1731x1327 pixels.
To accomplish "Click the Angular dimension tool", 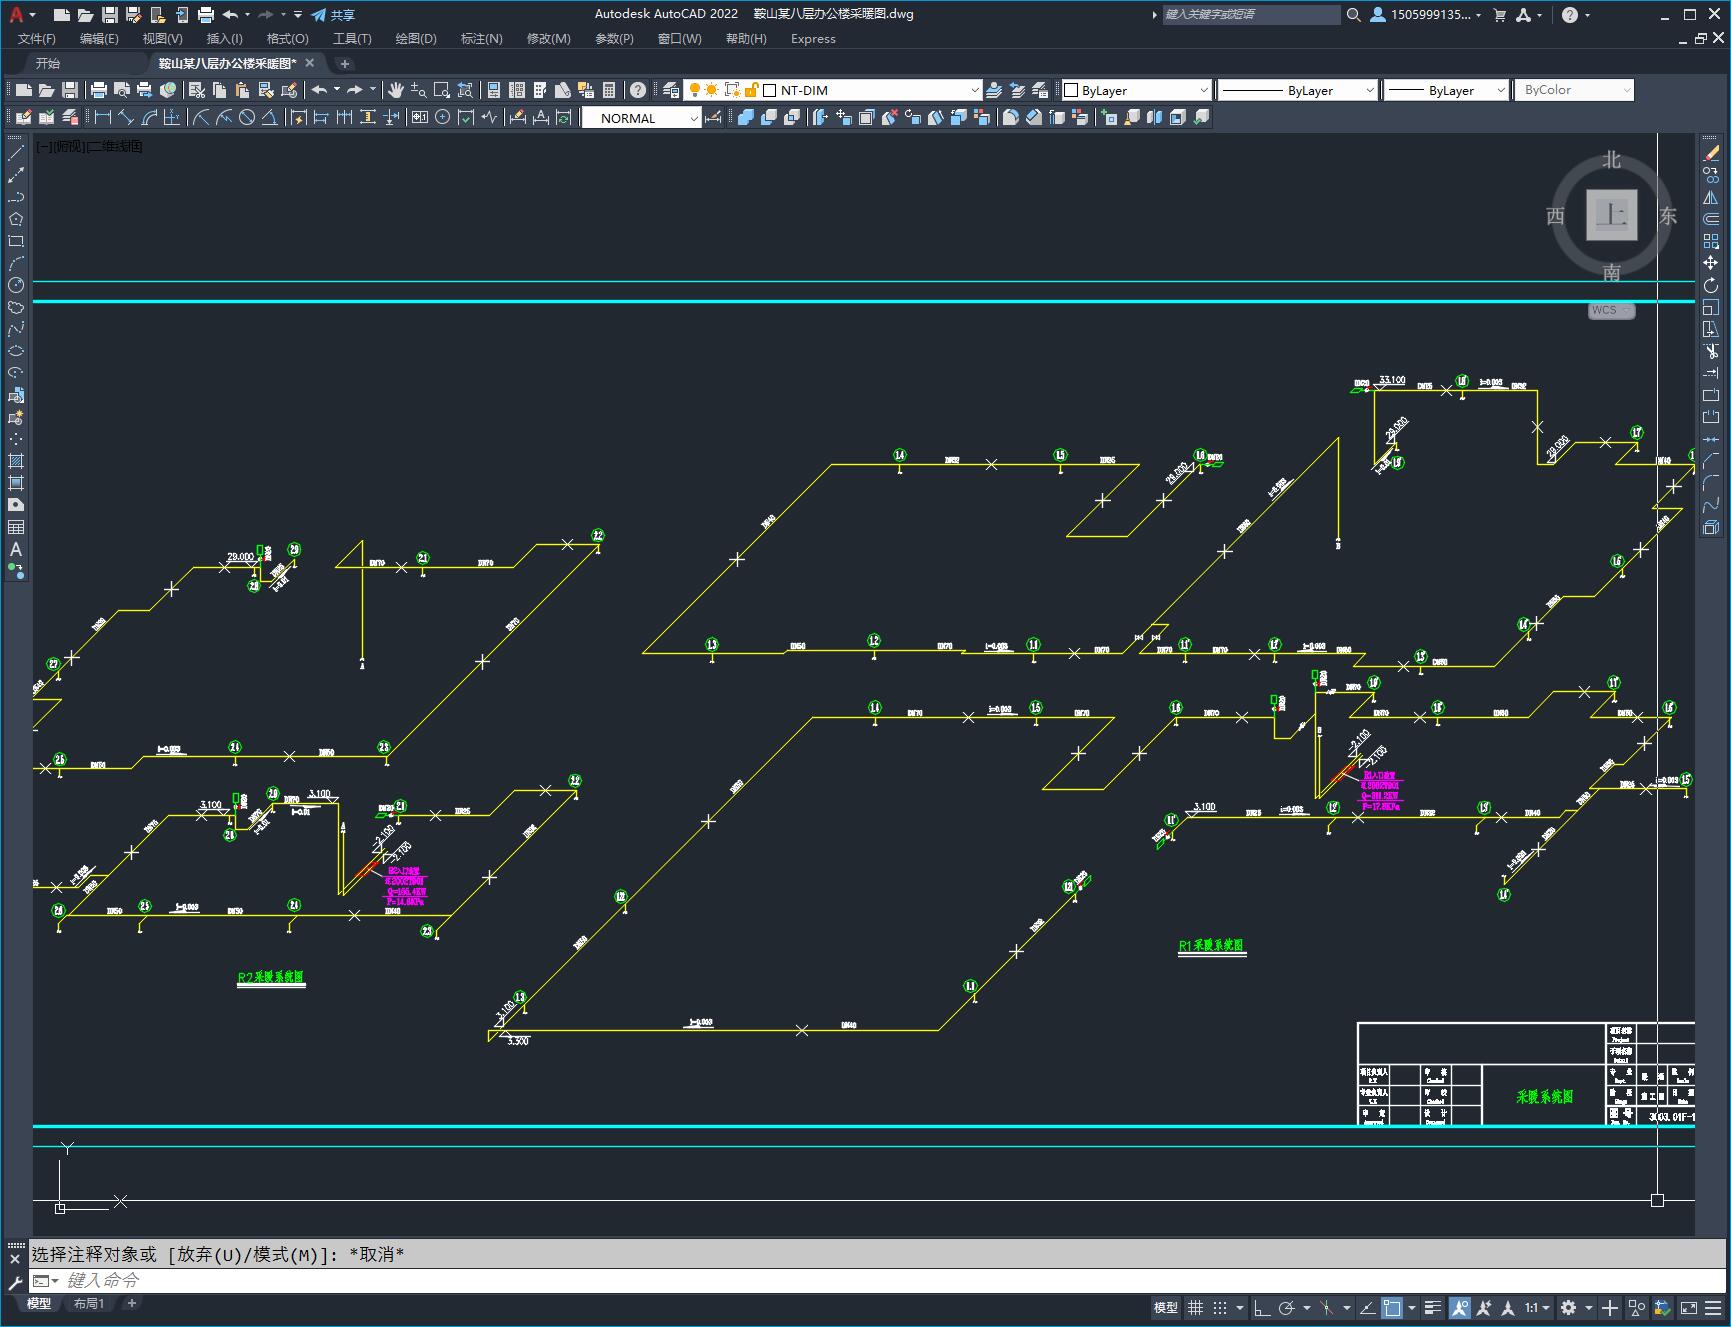I will [x=270, y=117].
